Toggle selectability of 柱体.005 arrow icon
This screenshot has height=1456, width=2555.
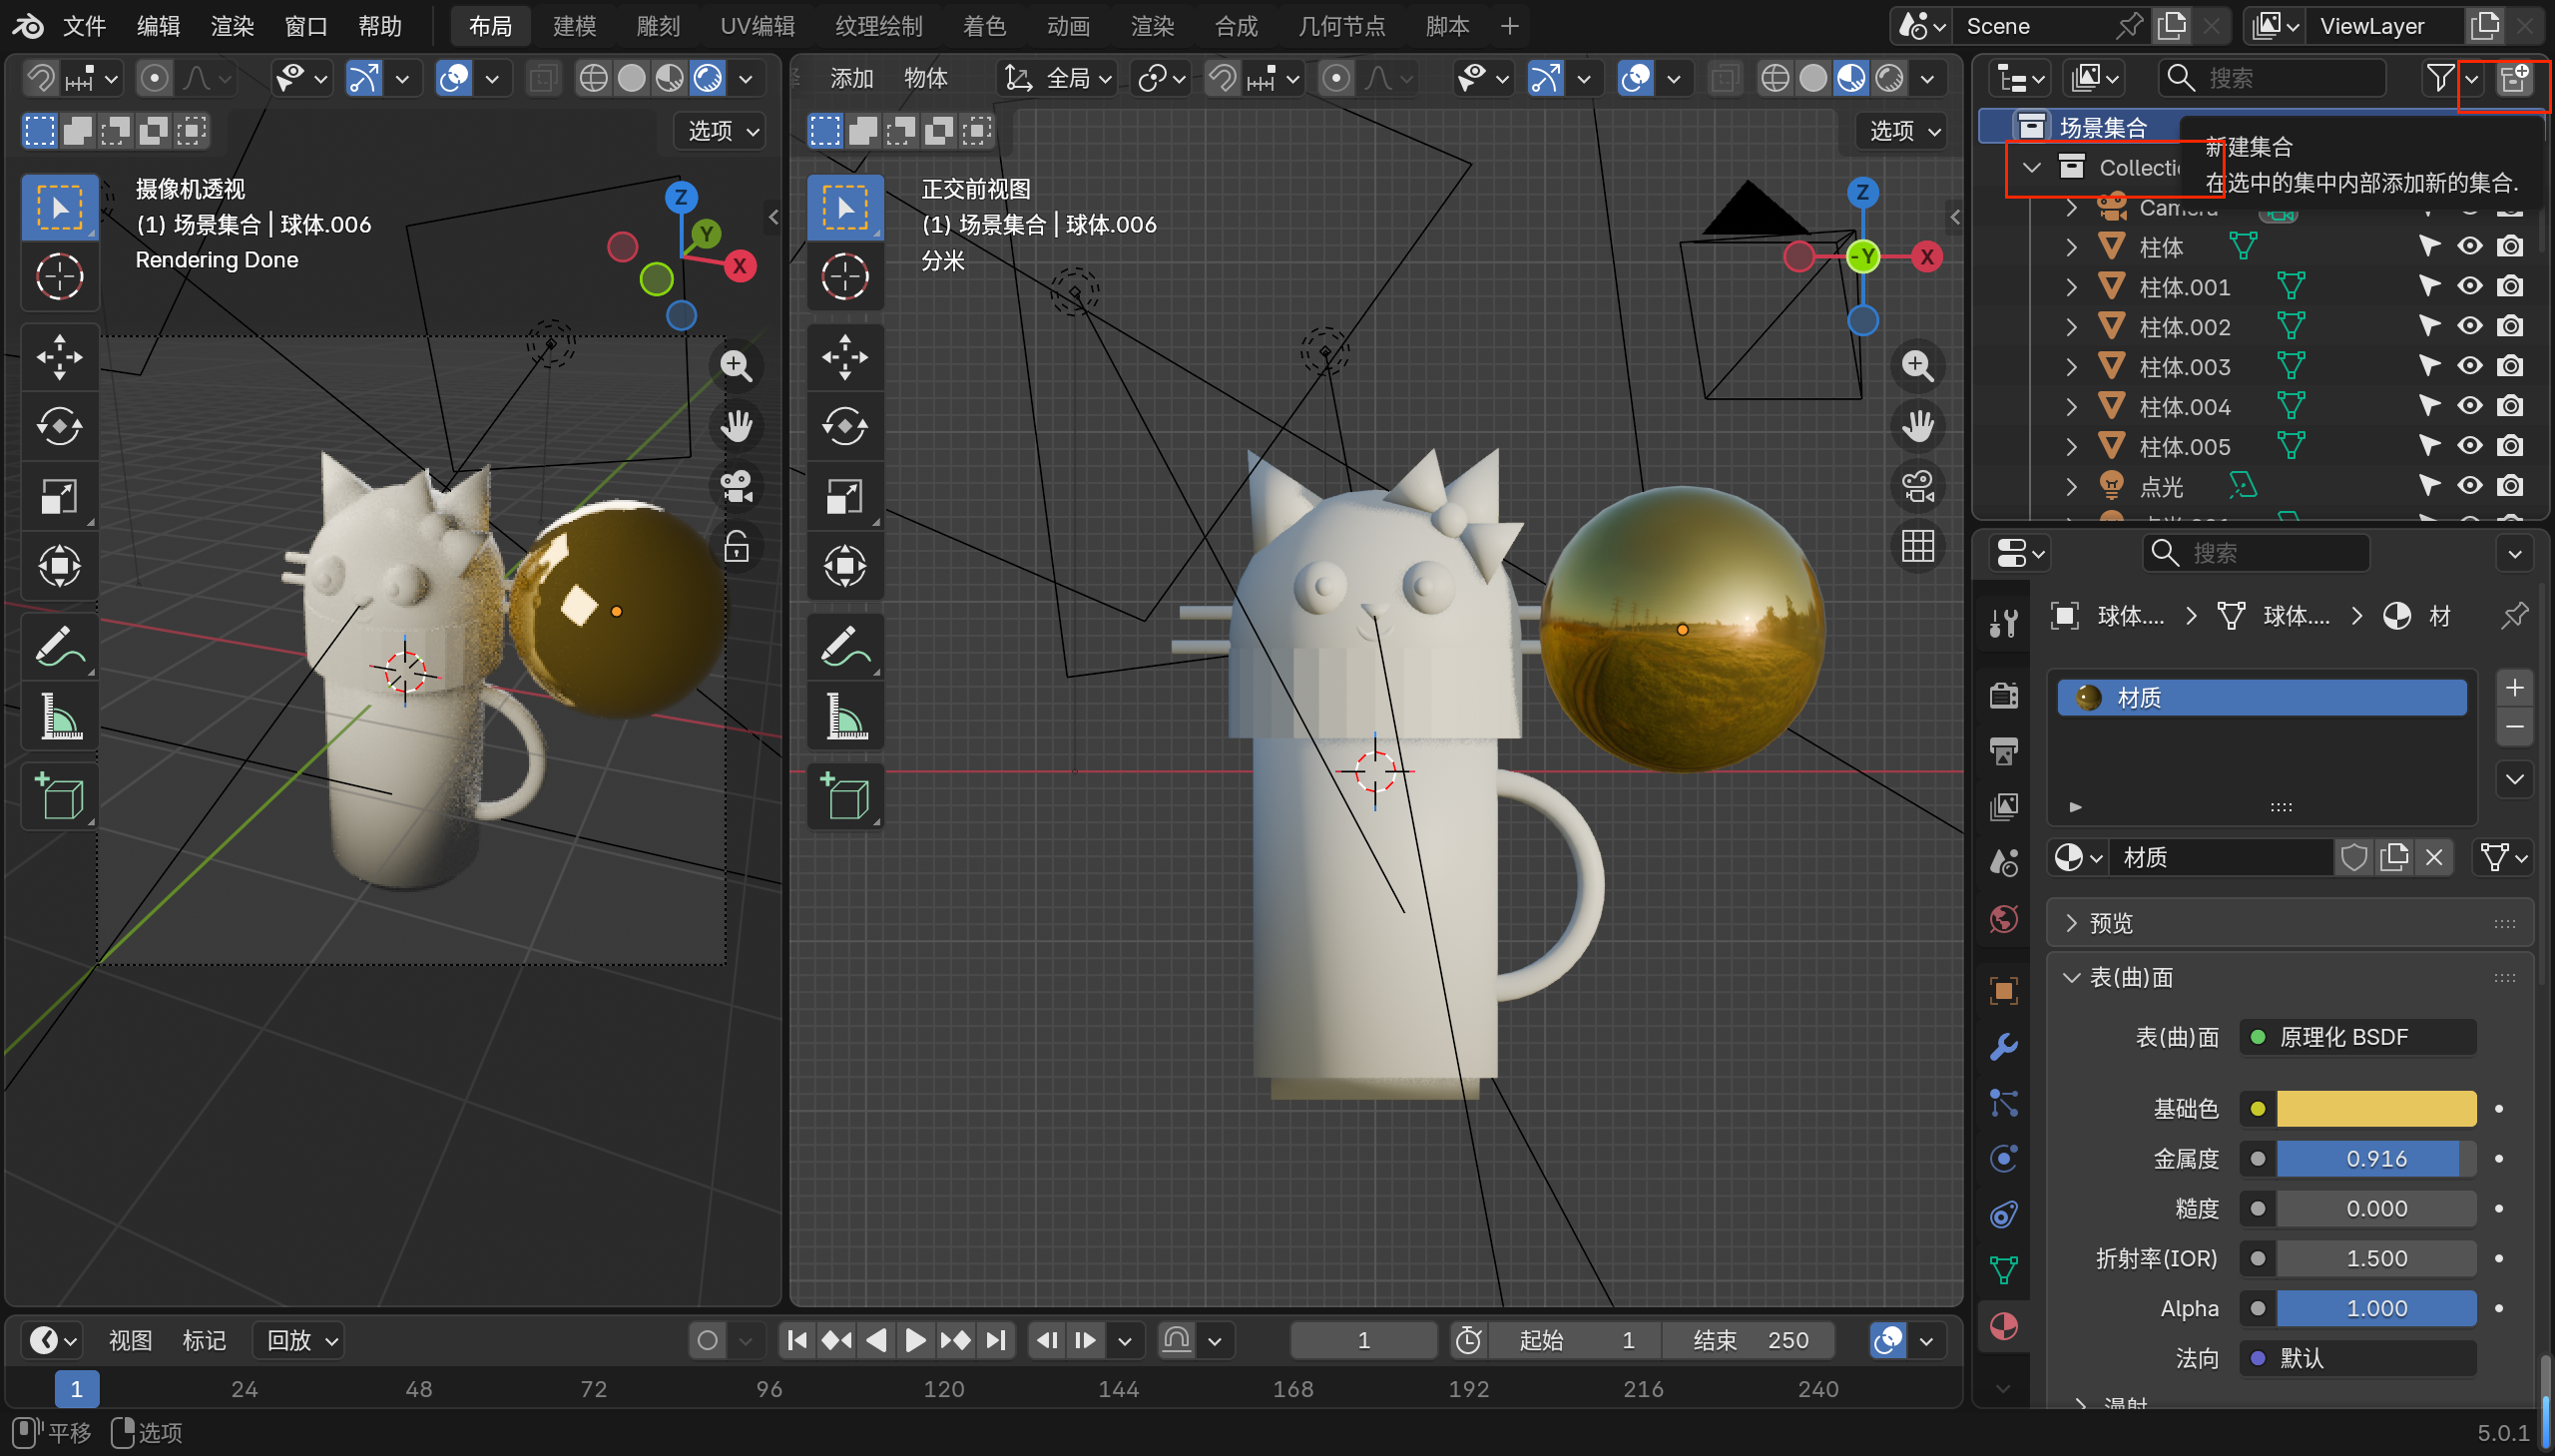pos(2429,446)
